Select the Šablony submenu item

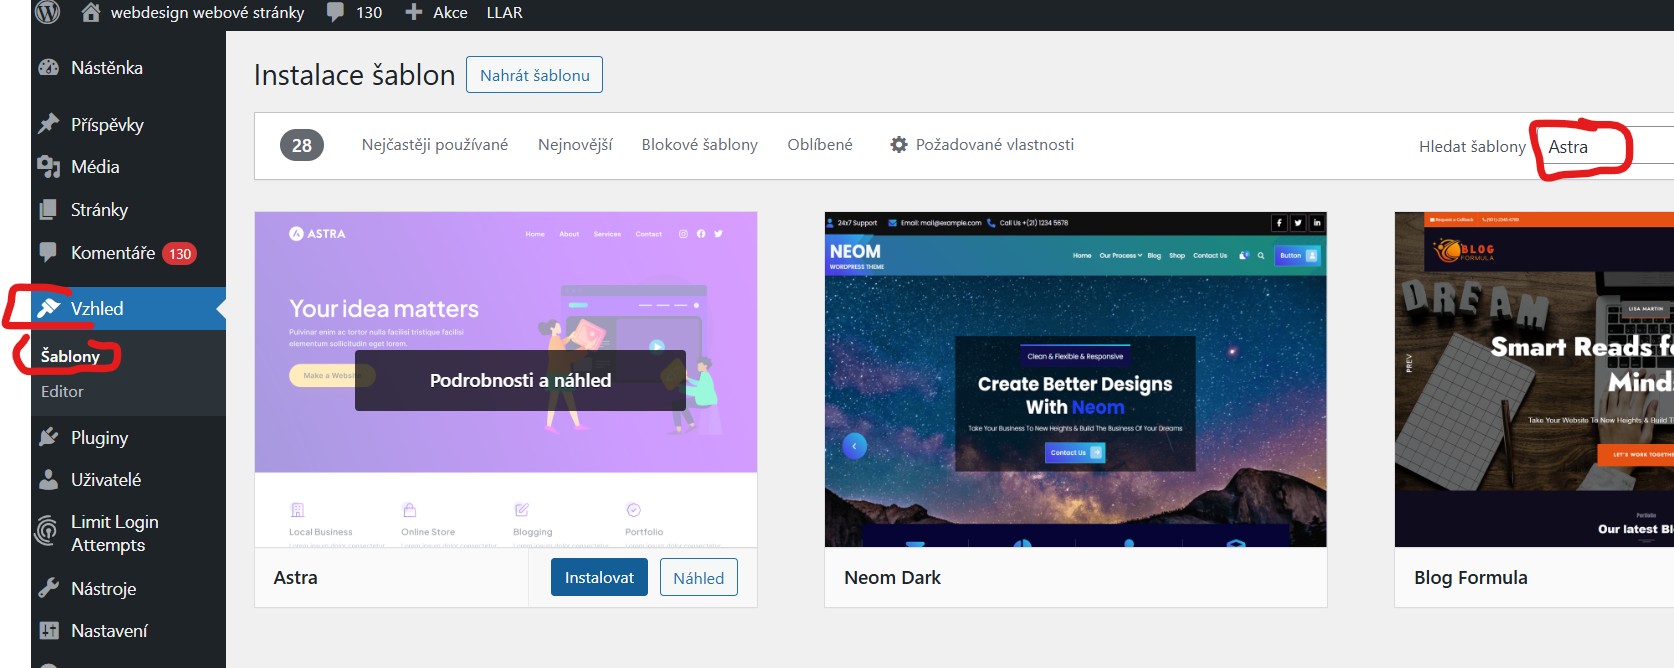click(x=70, y=356)
